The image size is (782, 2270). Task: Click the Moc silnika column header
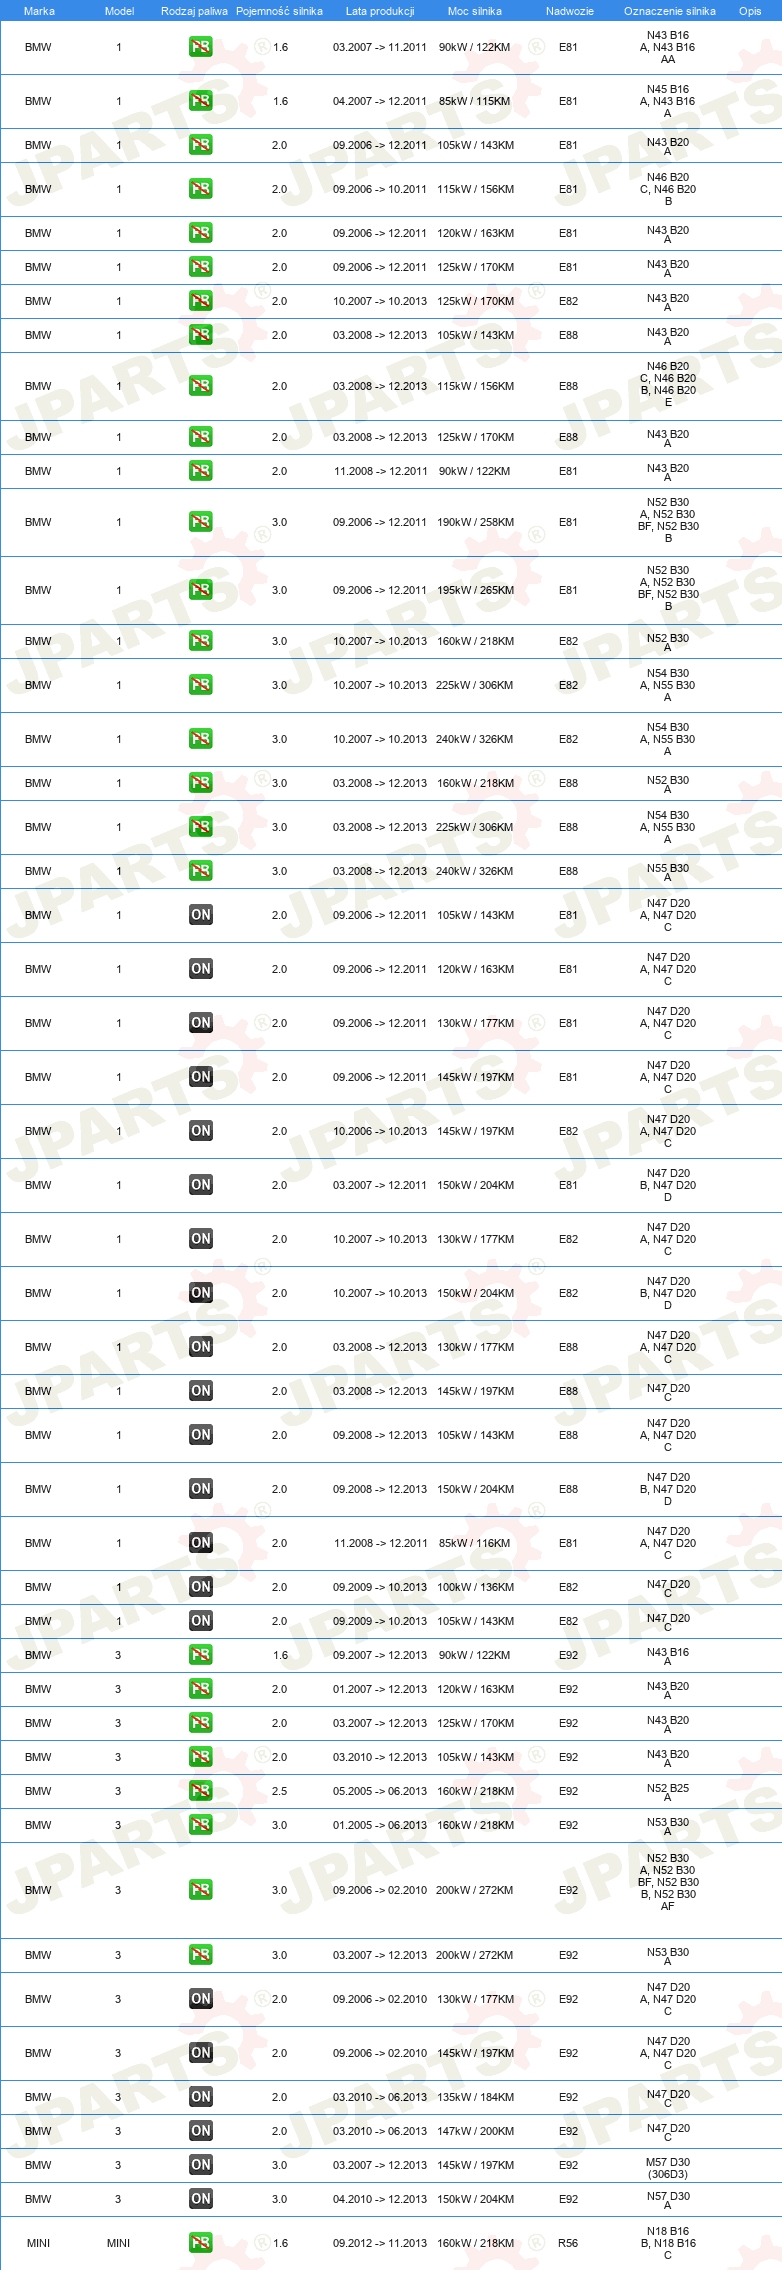475,11
